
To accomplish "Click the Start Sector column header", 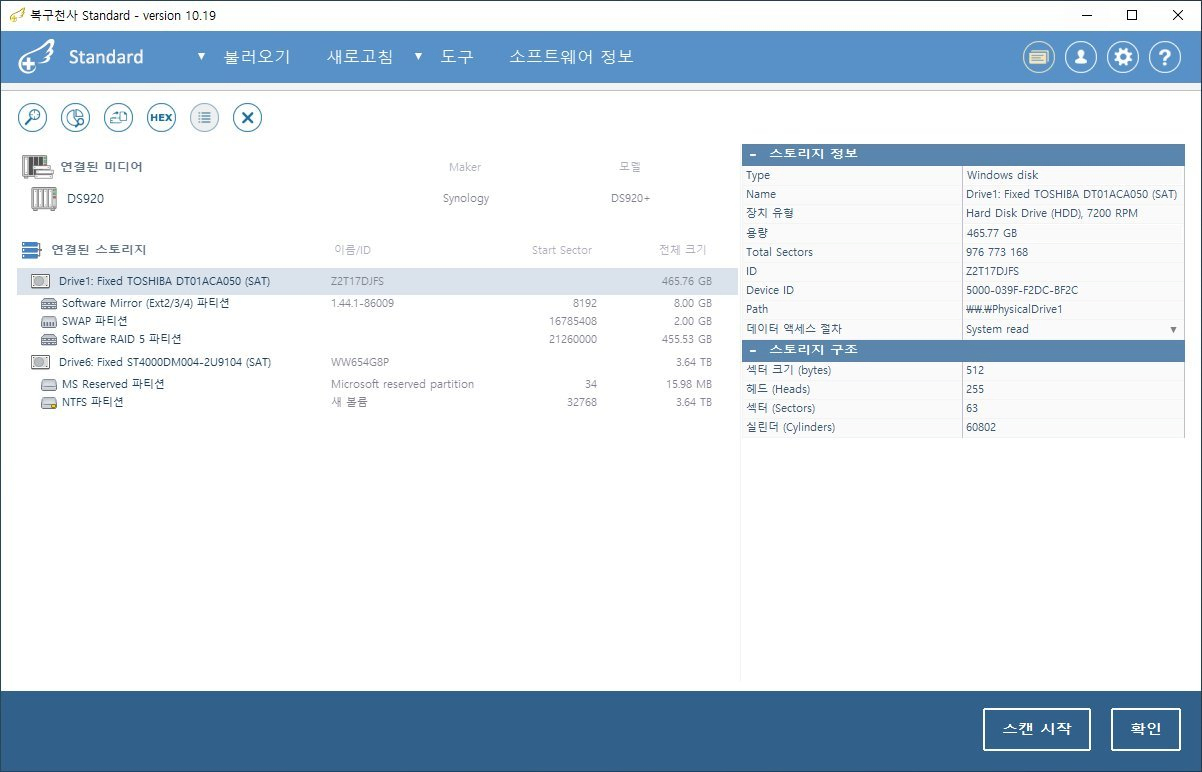I will pos(562,250).
